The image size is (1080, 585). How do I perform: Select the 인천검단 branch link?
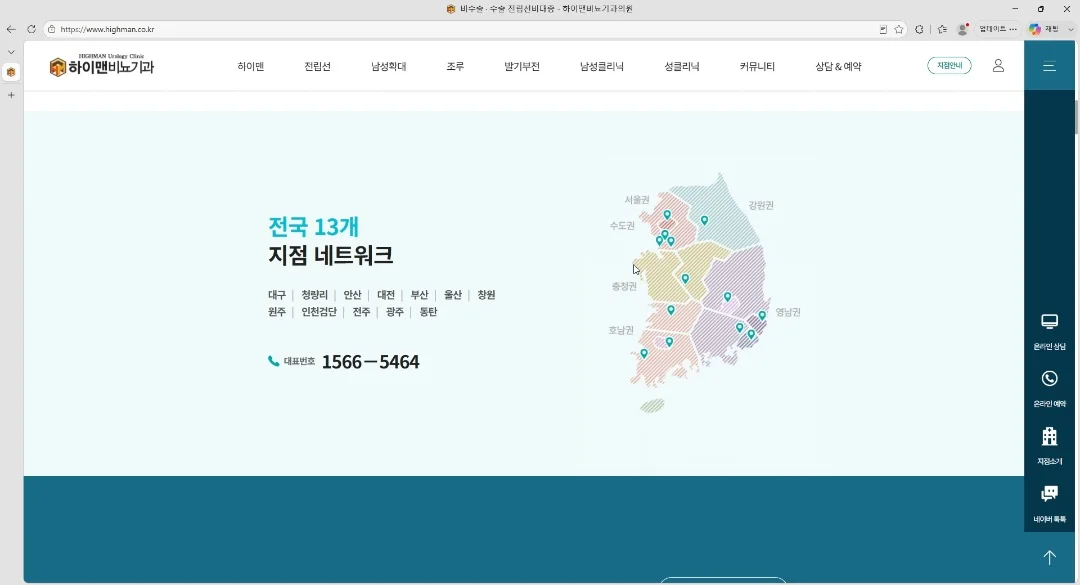click(x=319, y=312)
